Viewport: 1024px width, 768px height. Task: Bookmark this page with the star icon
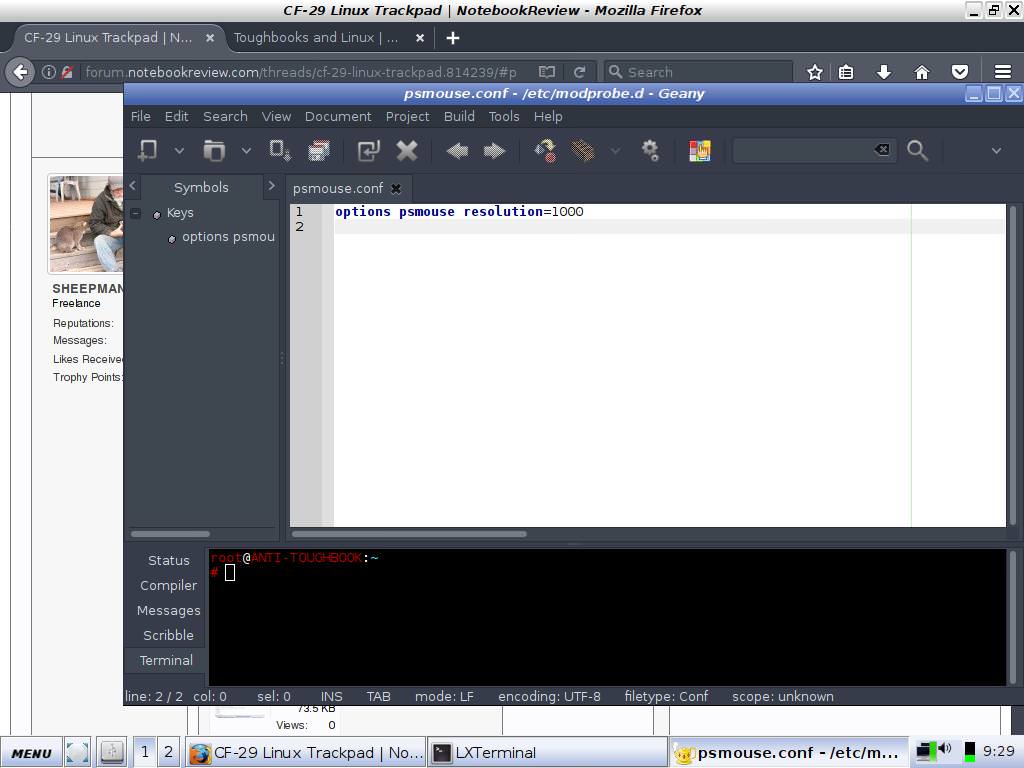click(x=814, y=72)
